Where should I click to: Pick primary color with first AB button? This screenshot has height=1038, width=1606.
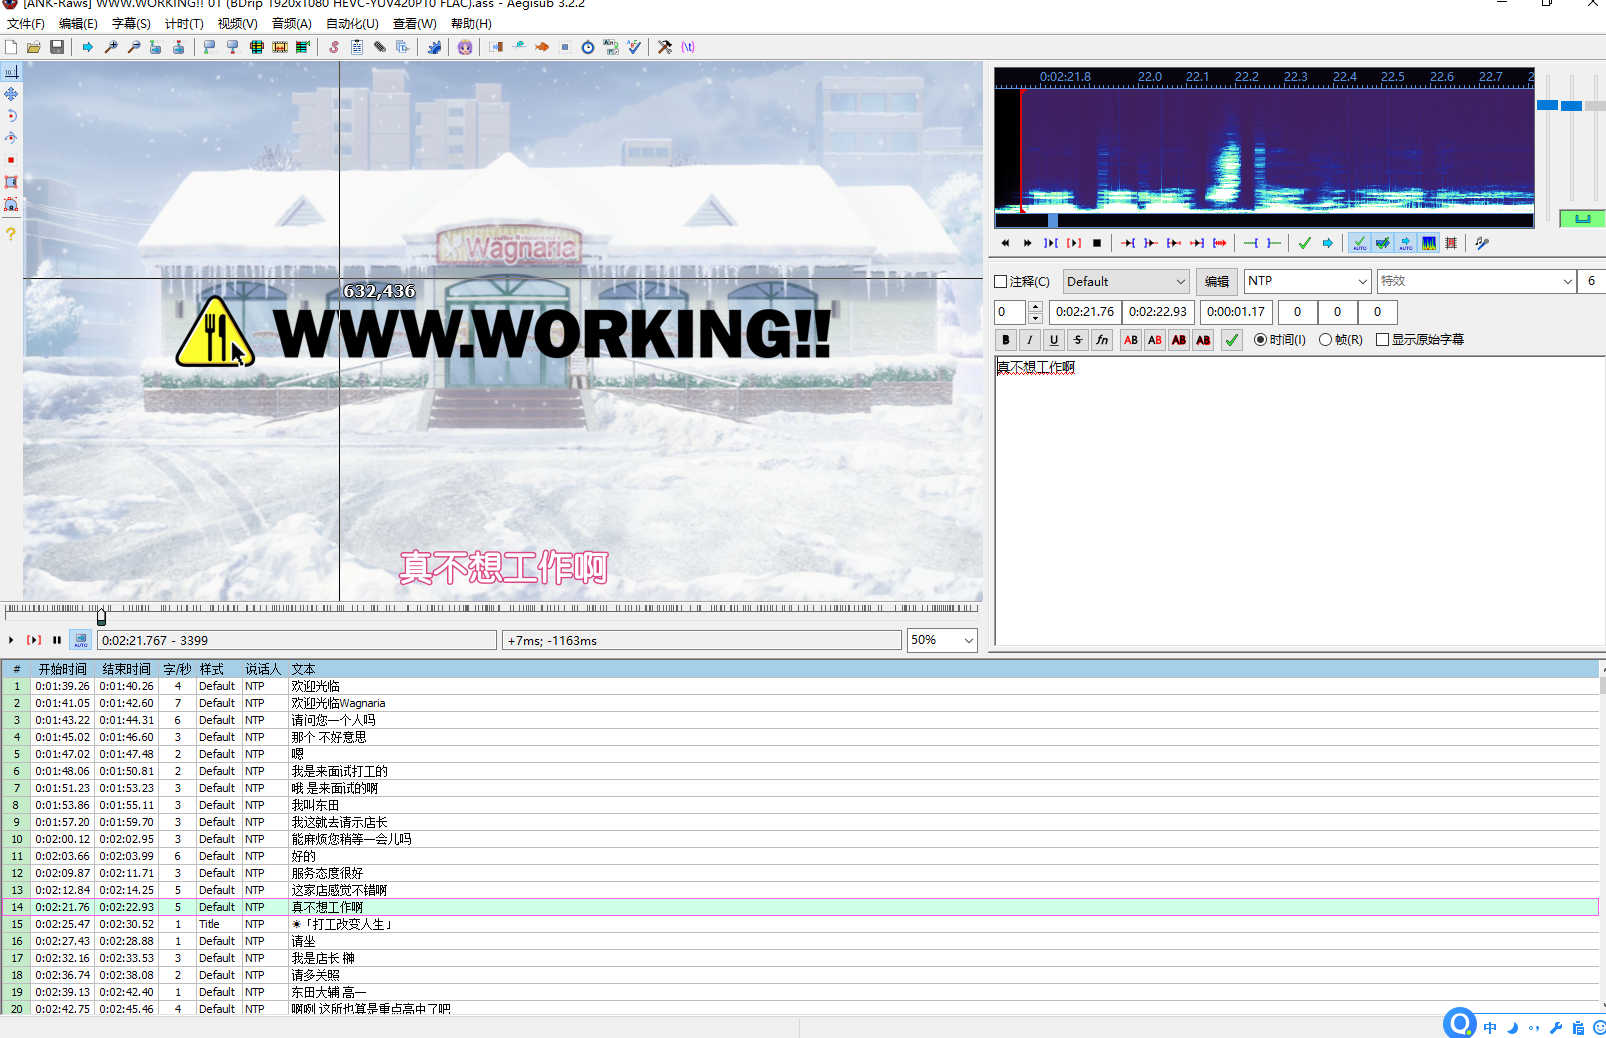click(x=1131, y=340)
